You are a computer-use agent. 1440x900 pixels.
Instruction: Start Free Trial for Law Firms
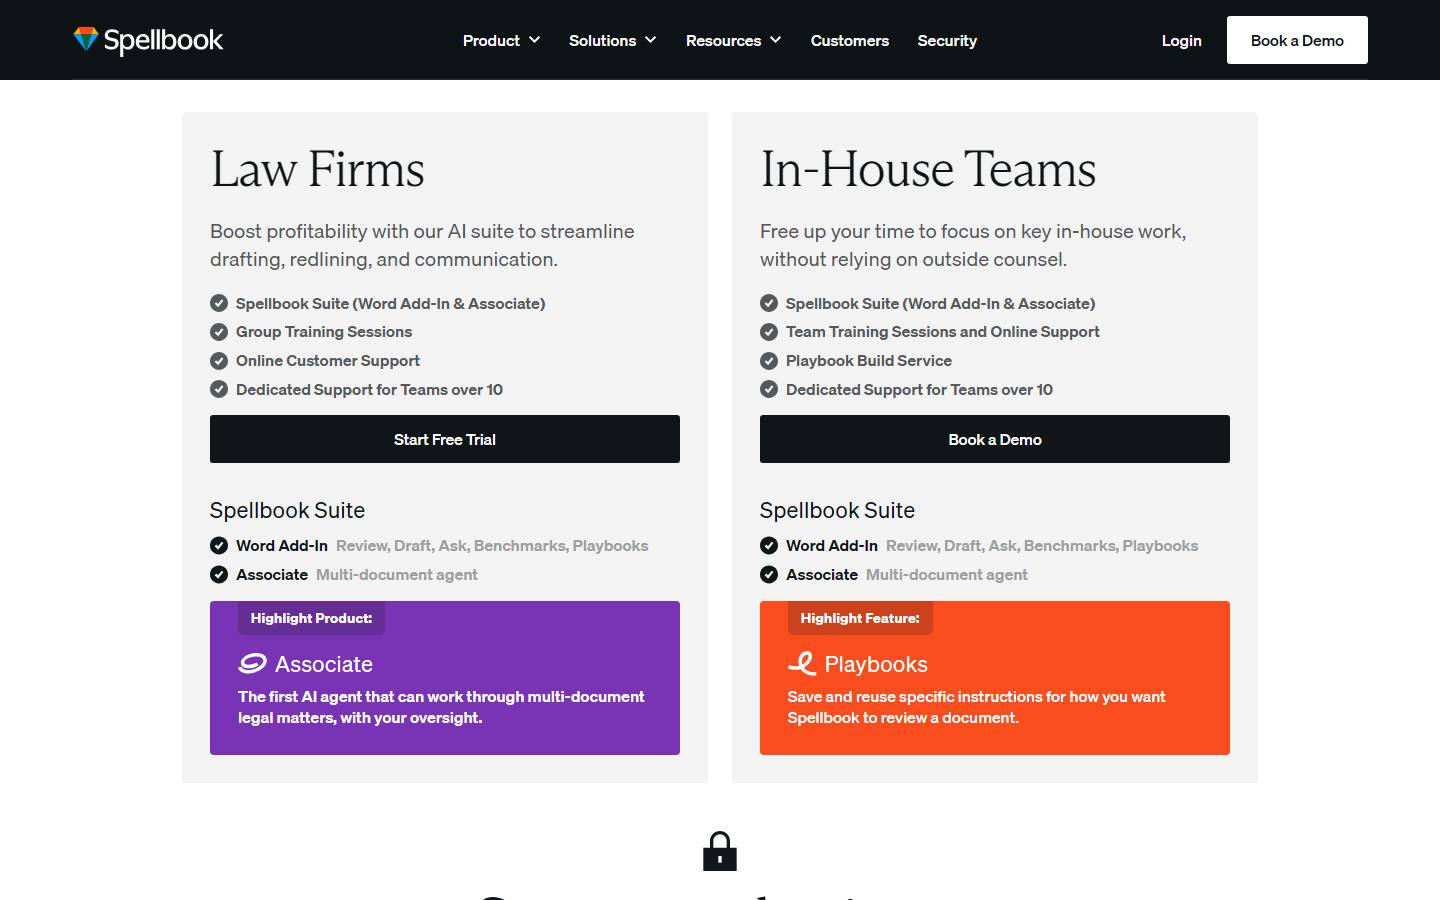click(x=445, y=439)
